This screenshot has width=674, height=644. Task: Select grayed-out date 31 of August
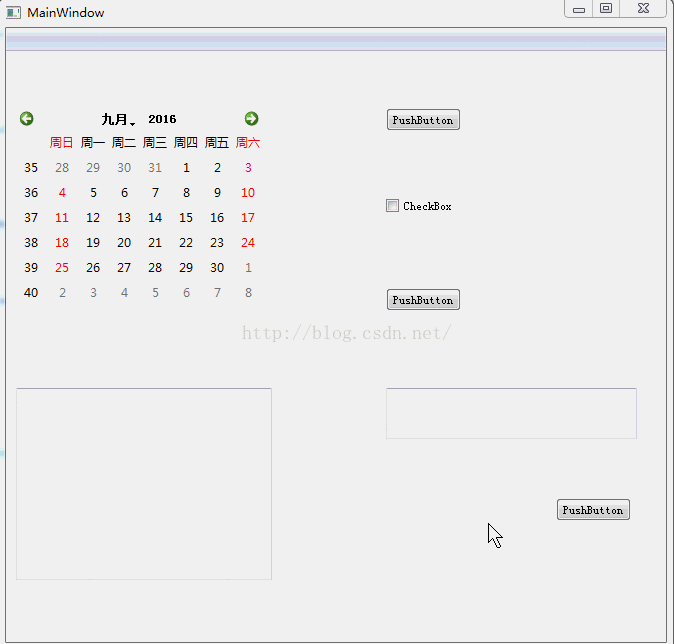click(155, 168)
